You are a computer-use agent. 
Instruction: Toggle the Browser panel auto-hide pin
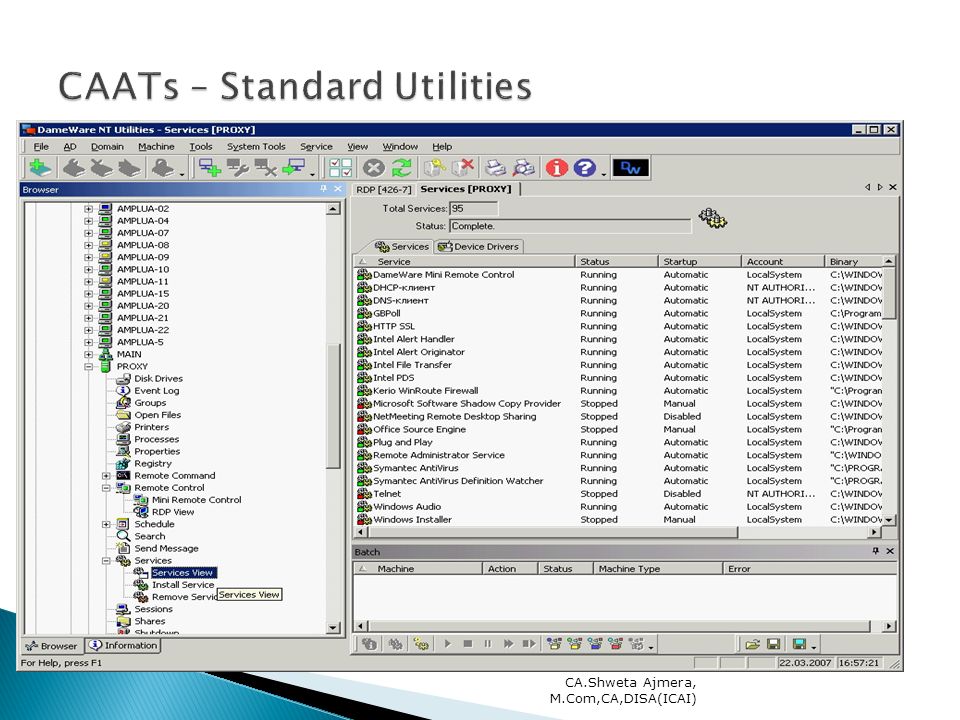point(323,189)
